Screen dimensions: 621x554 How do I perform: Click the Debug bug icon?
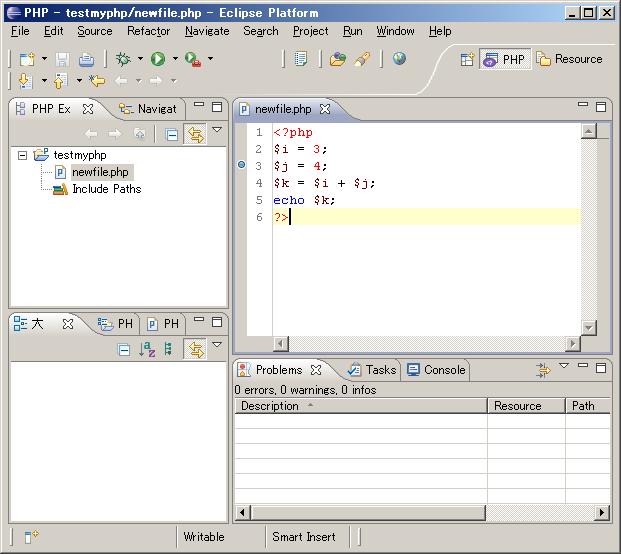pyautogui.click(x=123, y=59)
